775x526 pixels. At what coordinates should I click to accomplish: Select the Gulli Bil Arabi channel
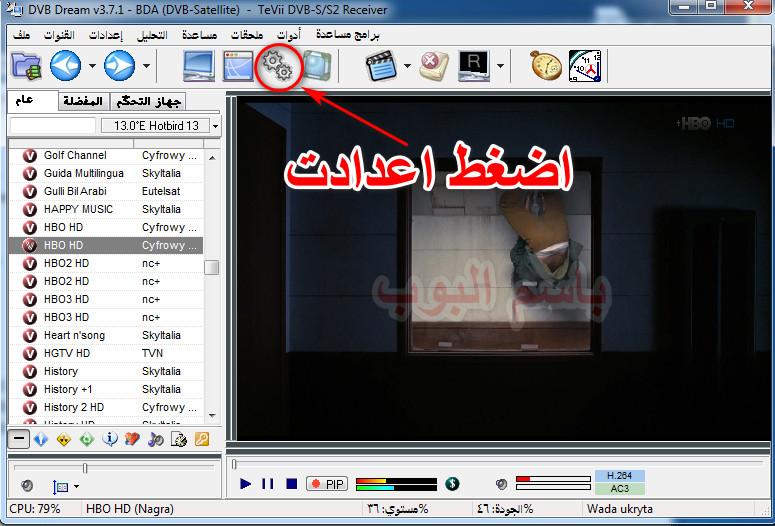(x=106, y=191)
